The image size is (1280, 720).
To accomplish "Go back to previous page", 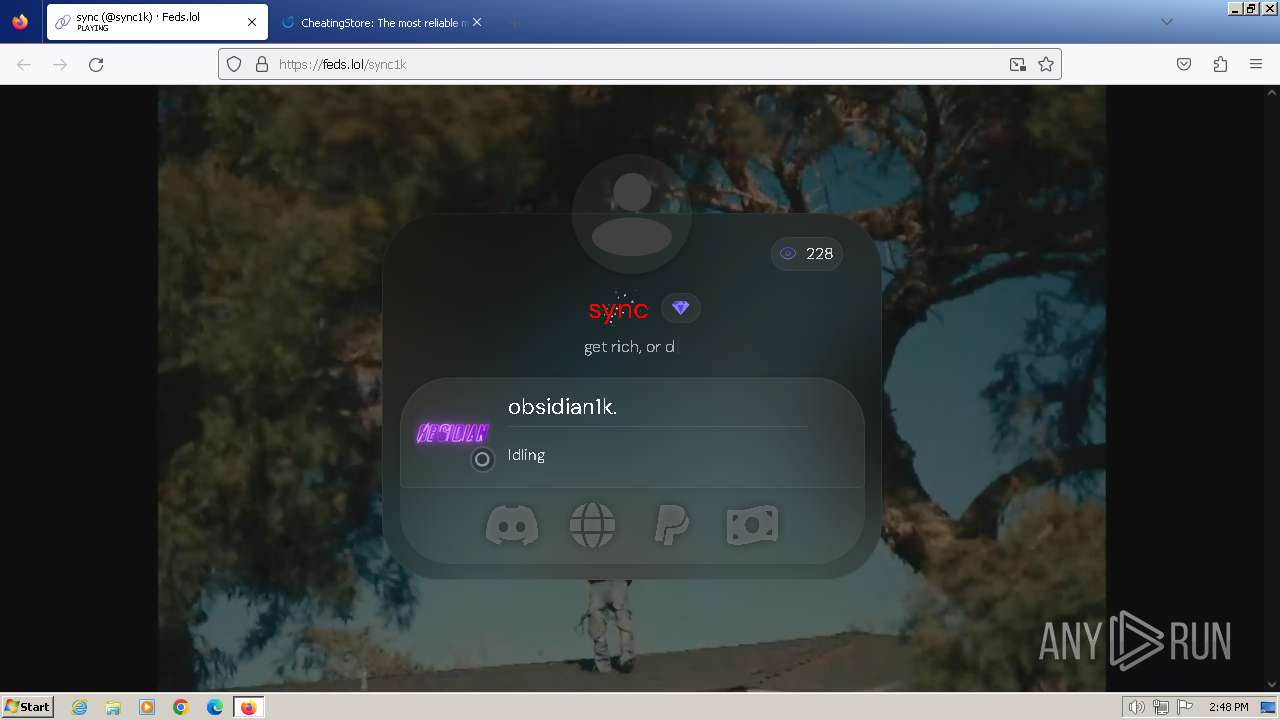I will pyautogui.click(x=24, y=64).
